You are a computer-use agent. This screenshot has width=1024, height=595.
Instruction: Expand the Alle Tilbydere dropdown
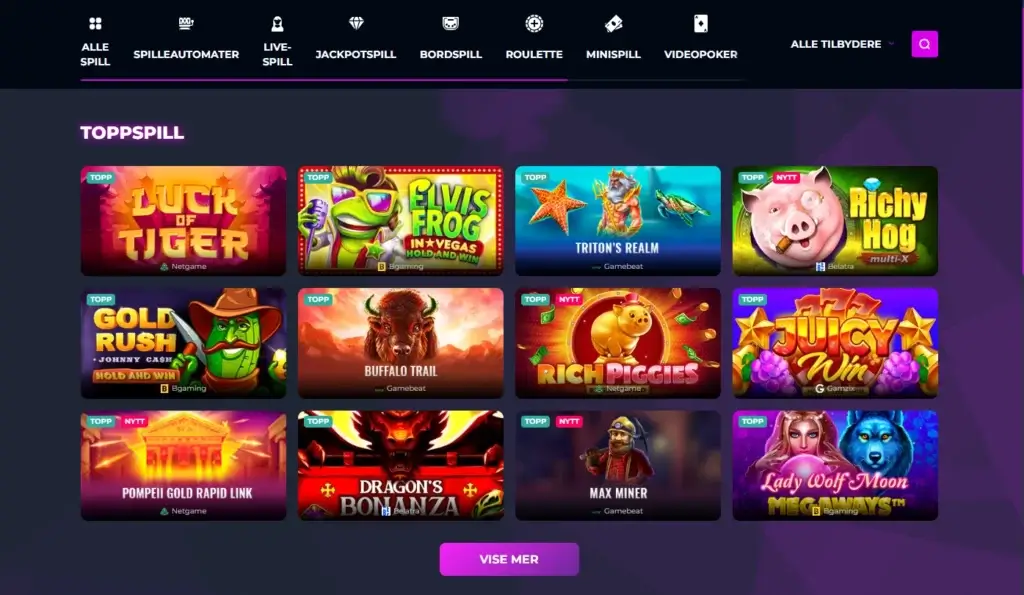(842, 44)
